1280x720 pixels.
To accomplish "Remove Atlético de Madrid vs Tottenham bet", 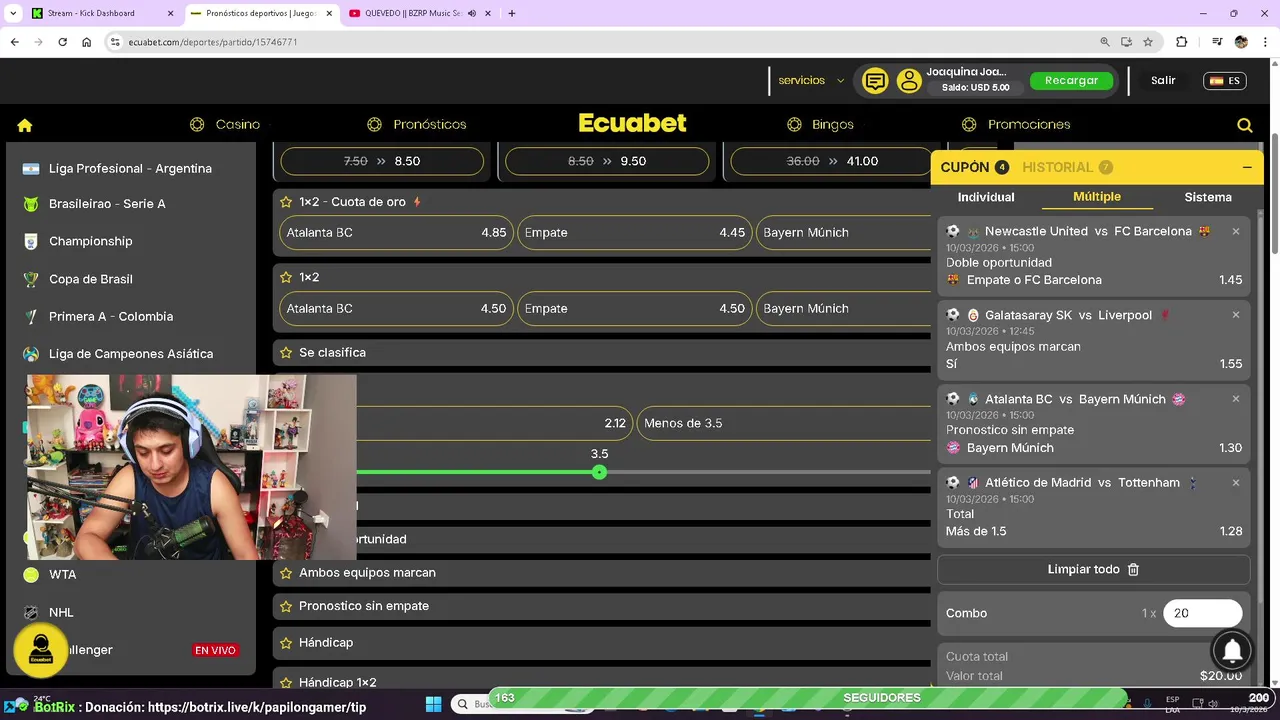I will tap(1236, 482).
